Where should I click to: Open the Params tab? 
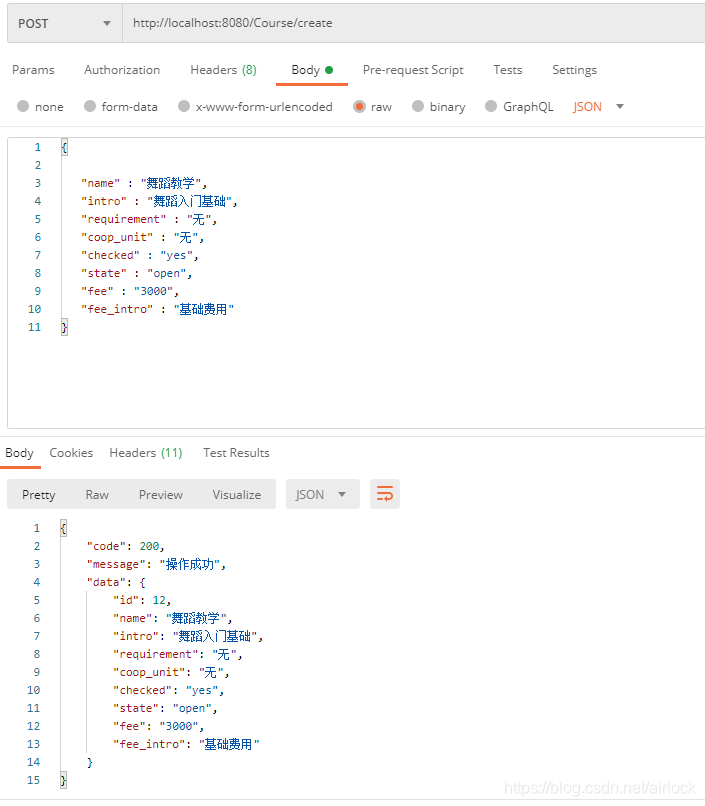(33, 70)
